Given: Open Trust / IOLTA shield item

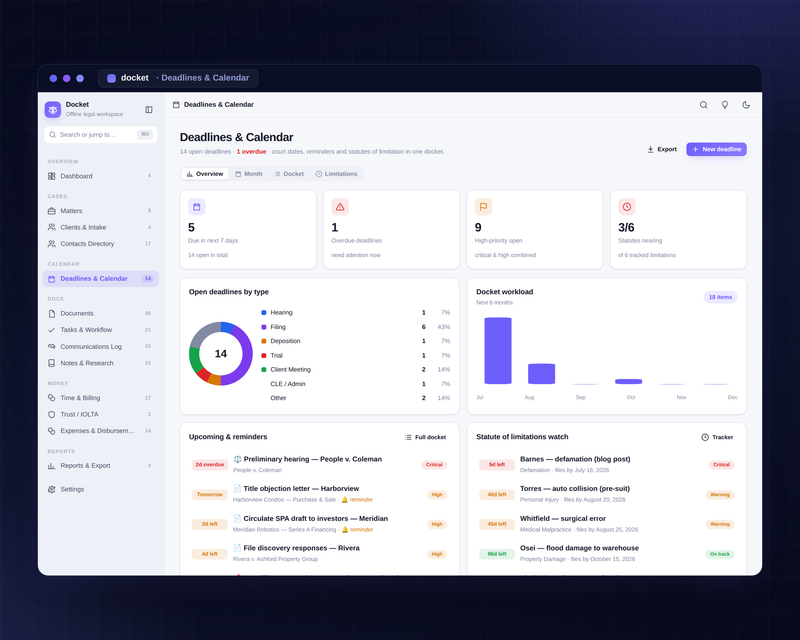Looking at the screenshot, I should tap(101, 414).
